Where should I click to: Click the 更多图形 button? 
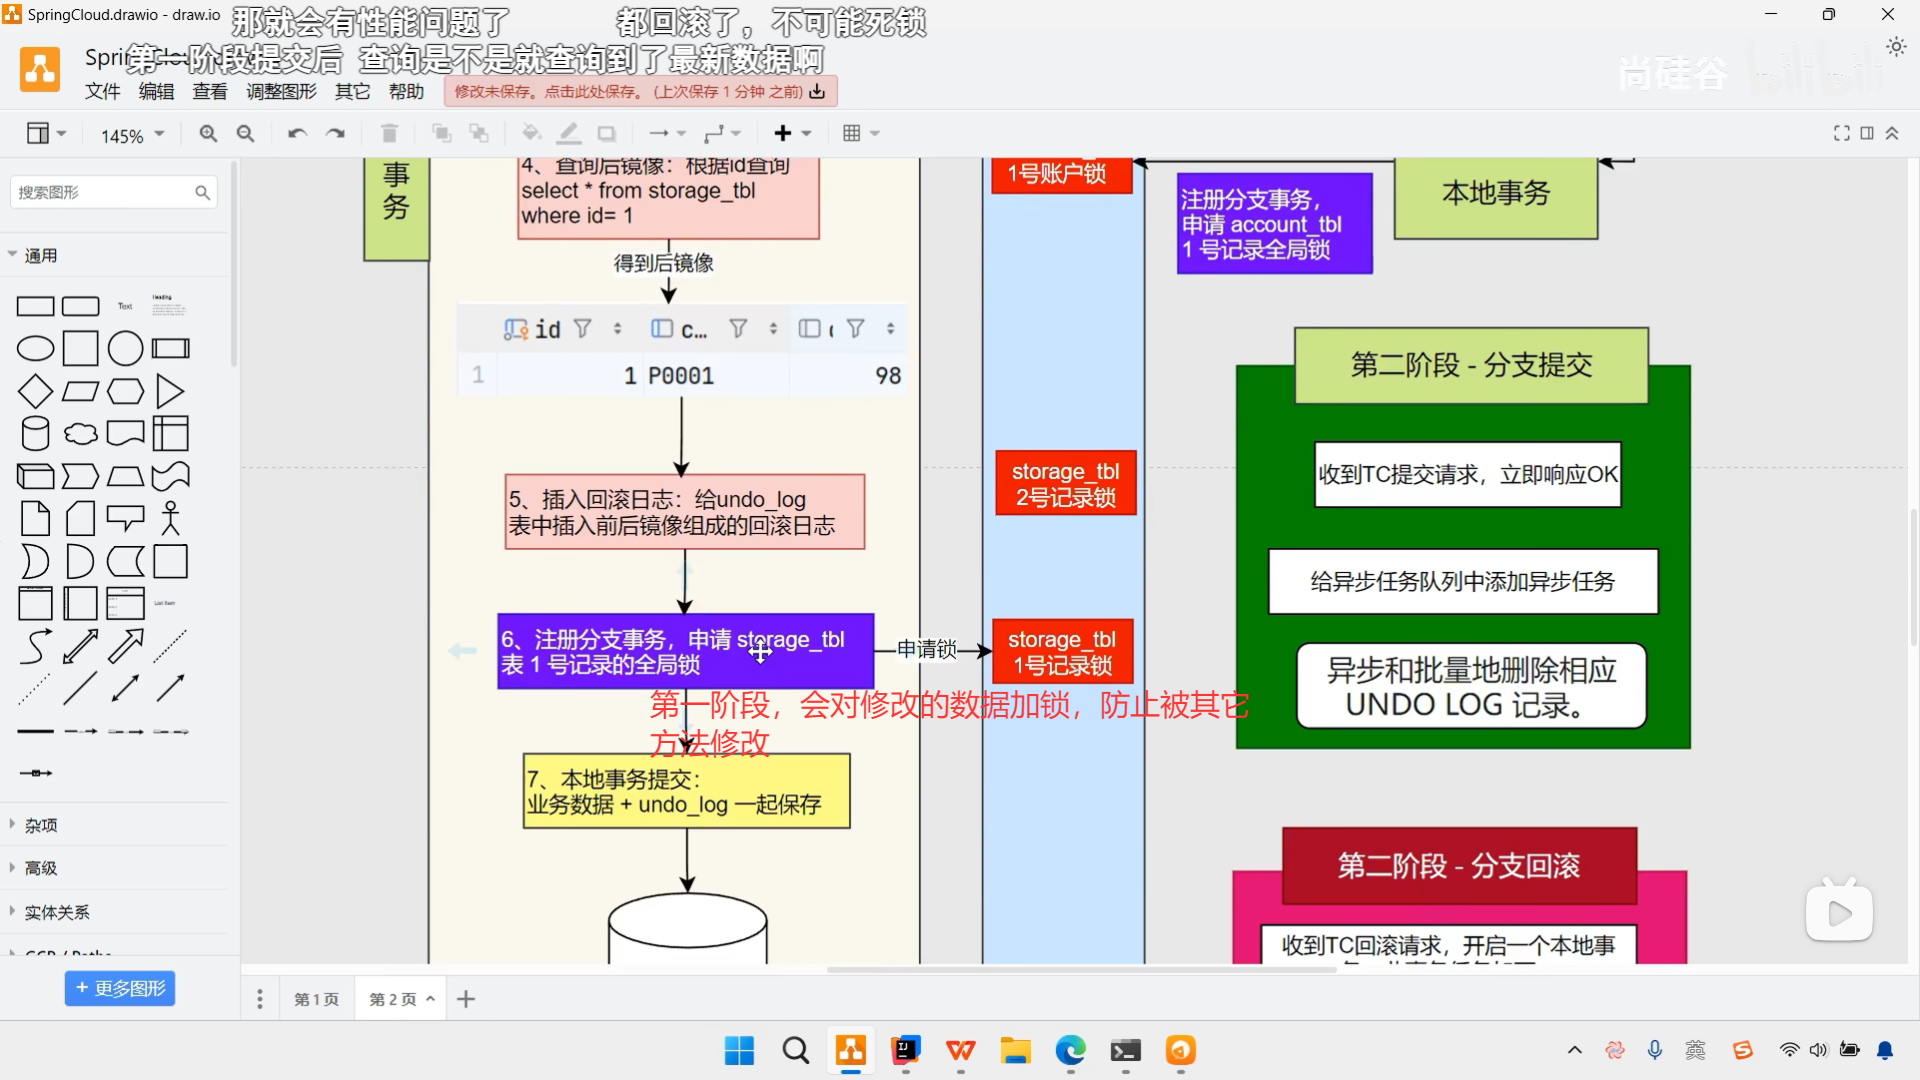pyautogui.click(x=120, y=988)
